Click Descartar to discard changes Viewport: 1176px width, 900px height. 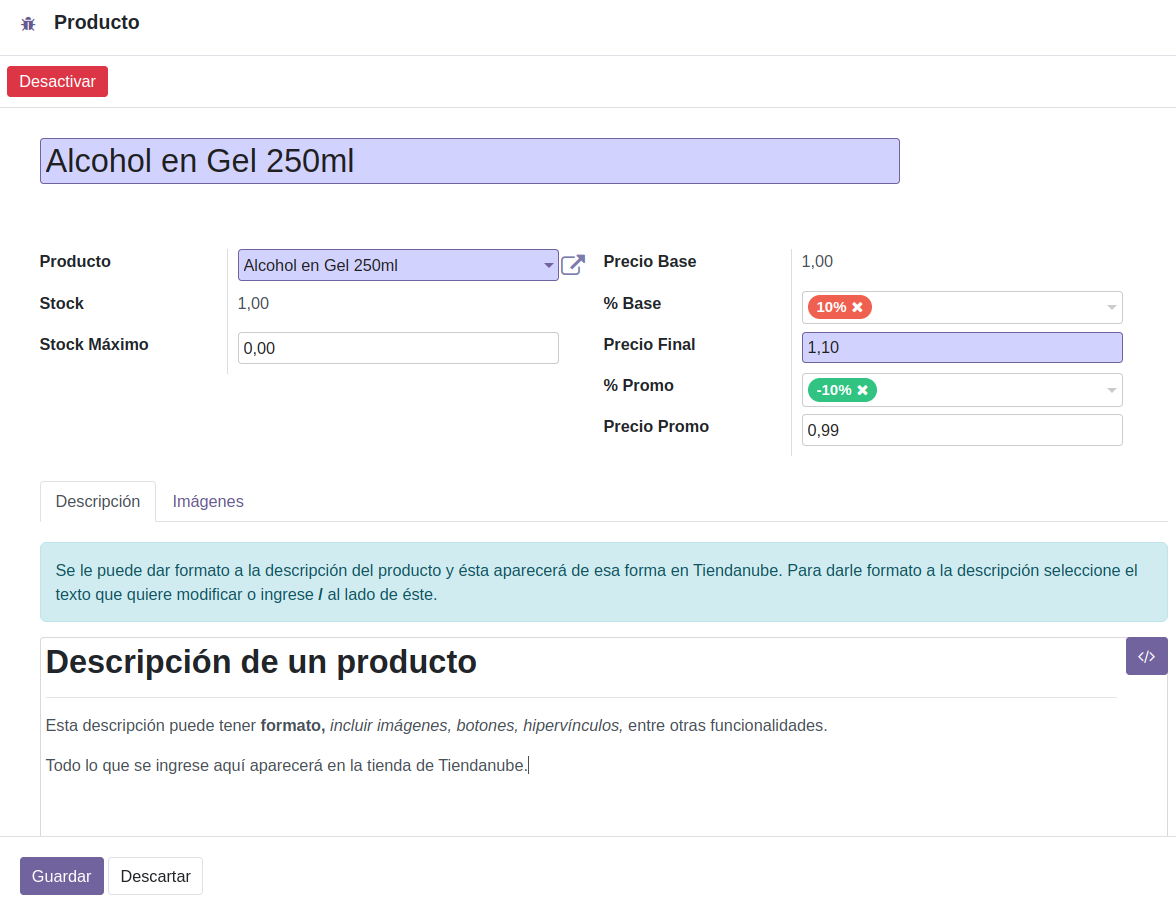(x=155, y=876)
